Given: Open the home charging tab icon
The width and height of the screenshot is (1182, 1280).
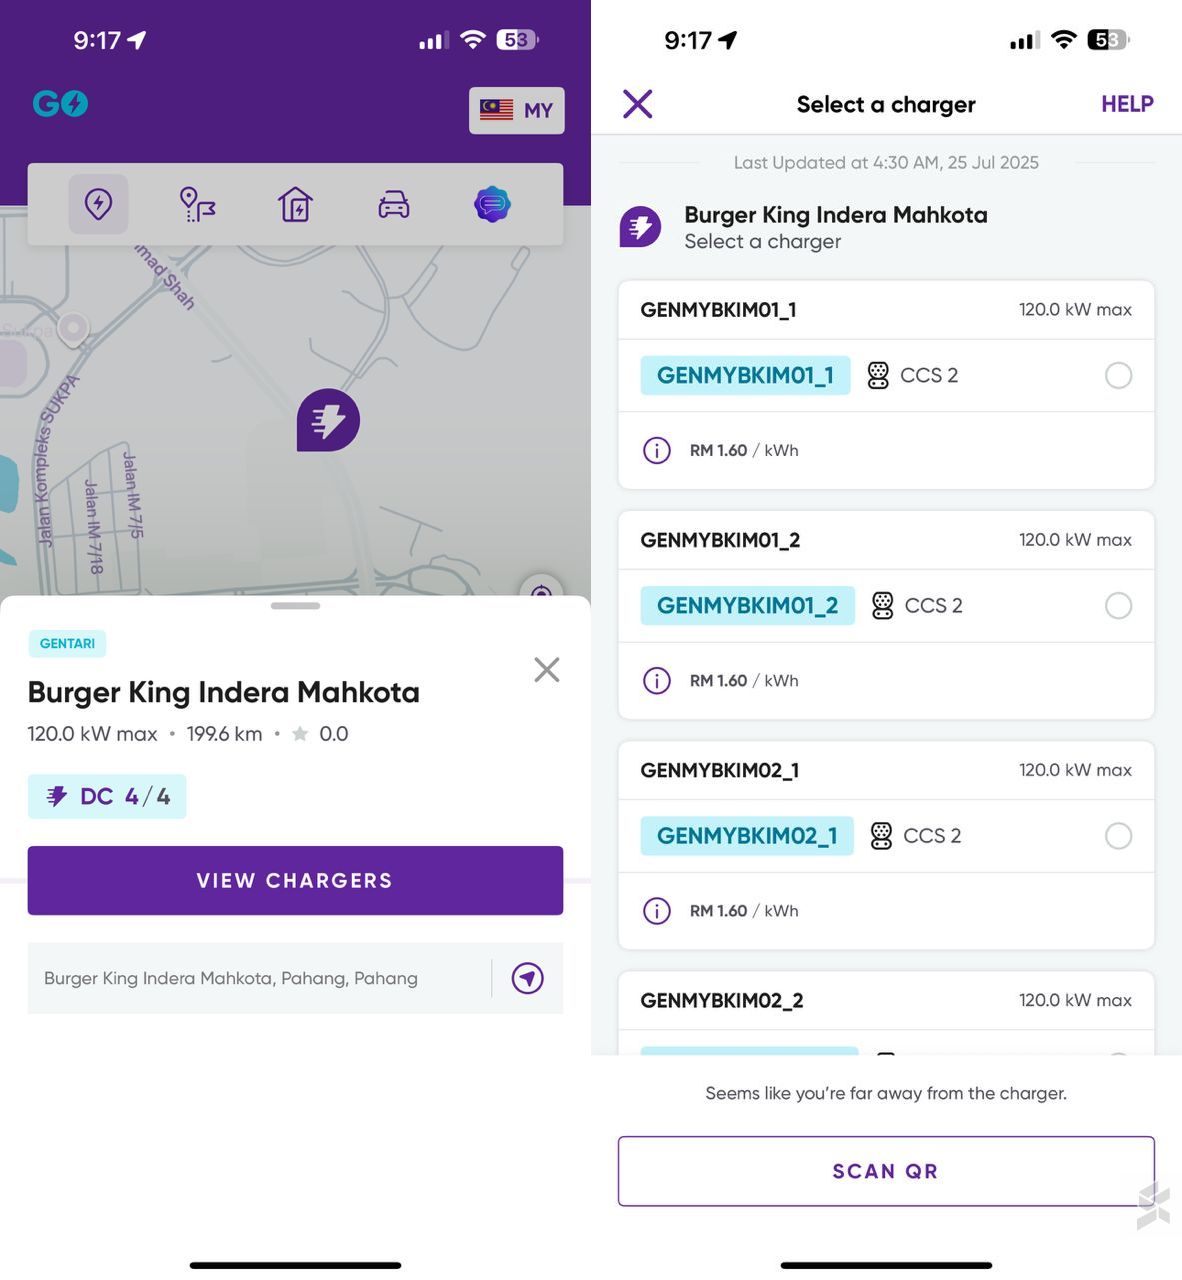Looking at the screenshot, I should coord(295,204).
